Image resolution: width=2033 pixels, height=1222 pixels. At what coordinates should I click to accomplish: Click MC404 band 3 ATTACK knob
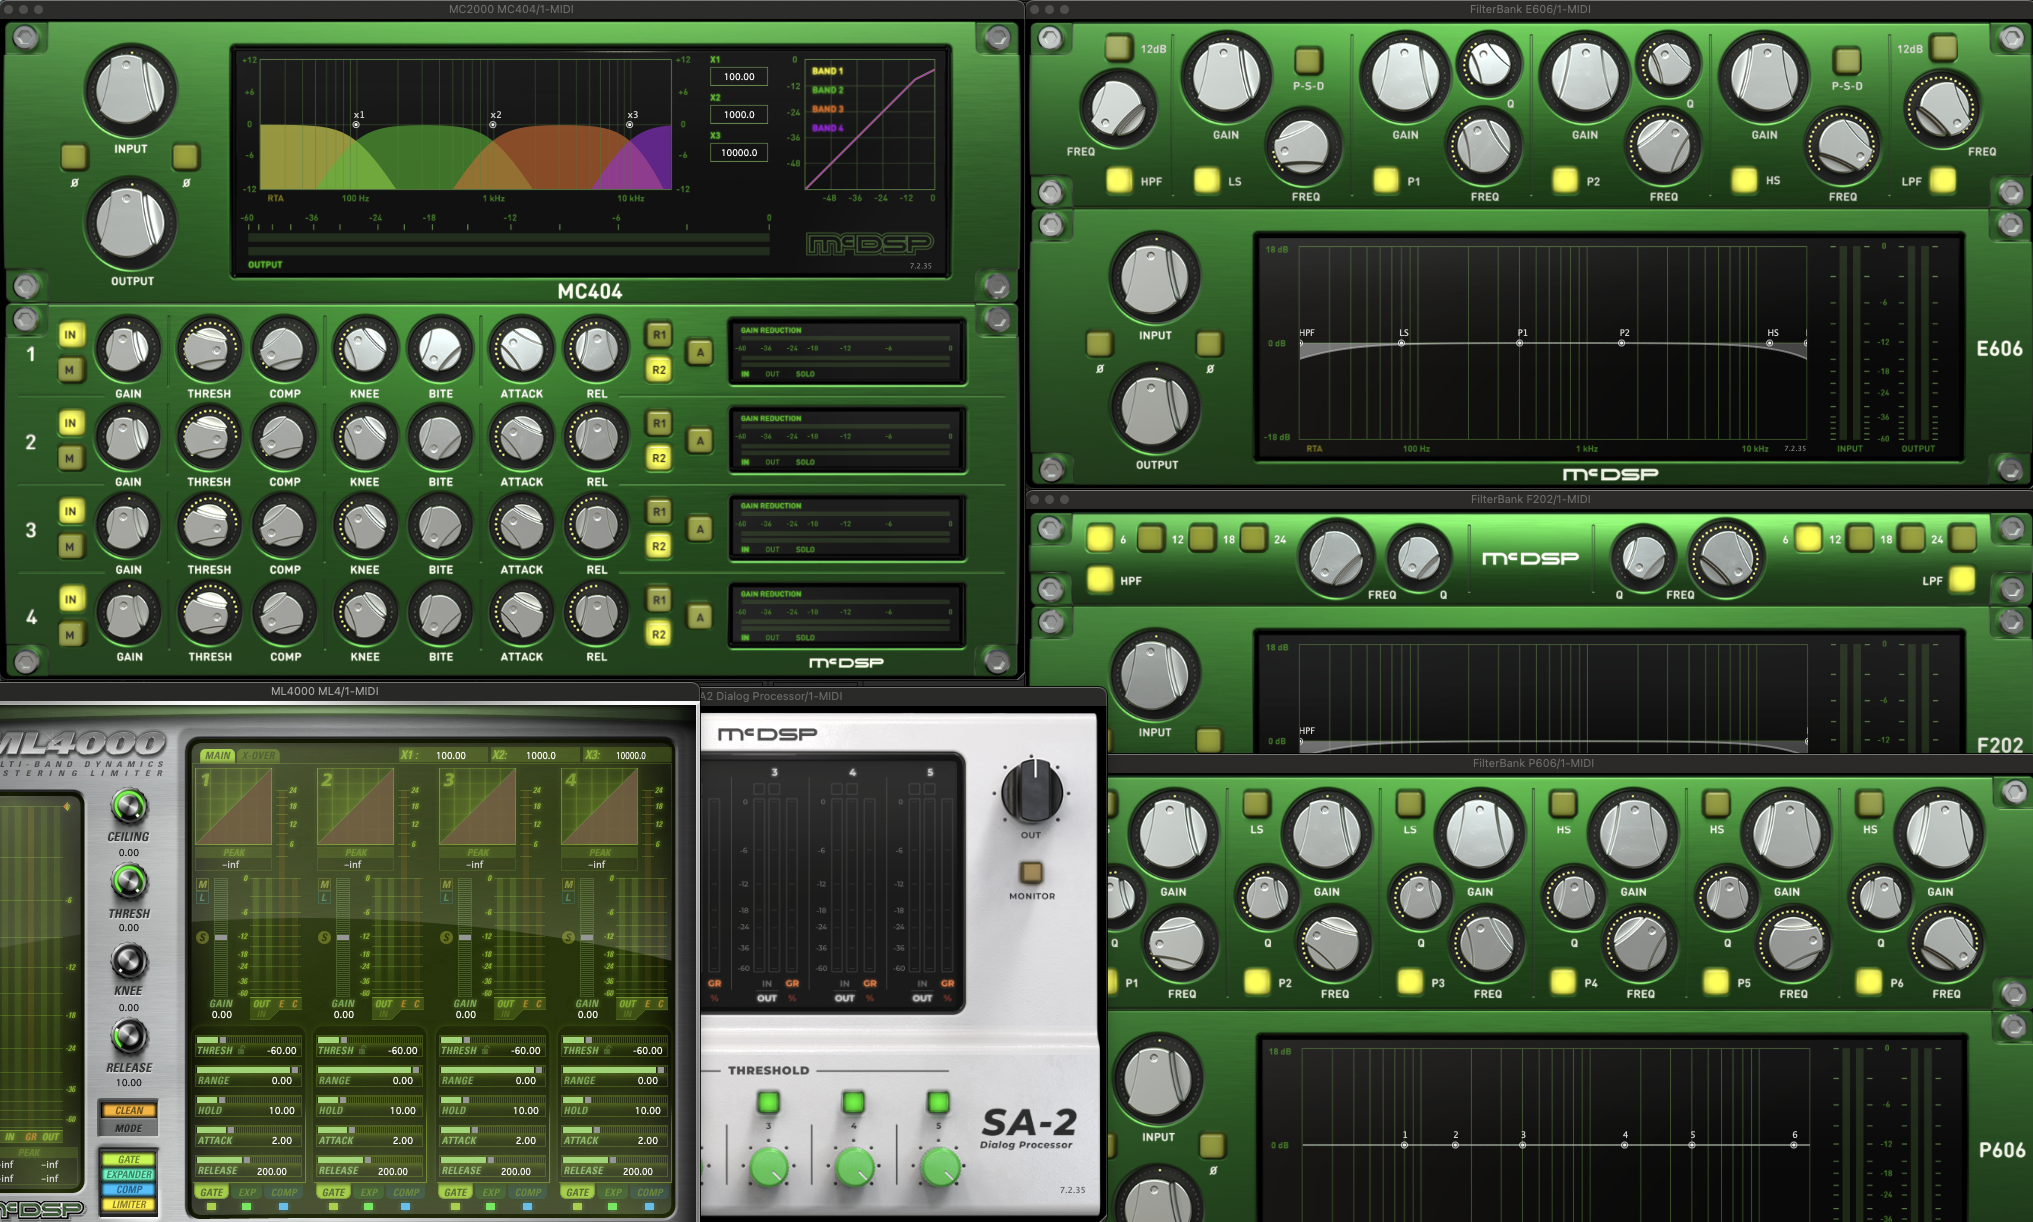click(x=521, y=526)
